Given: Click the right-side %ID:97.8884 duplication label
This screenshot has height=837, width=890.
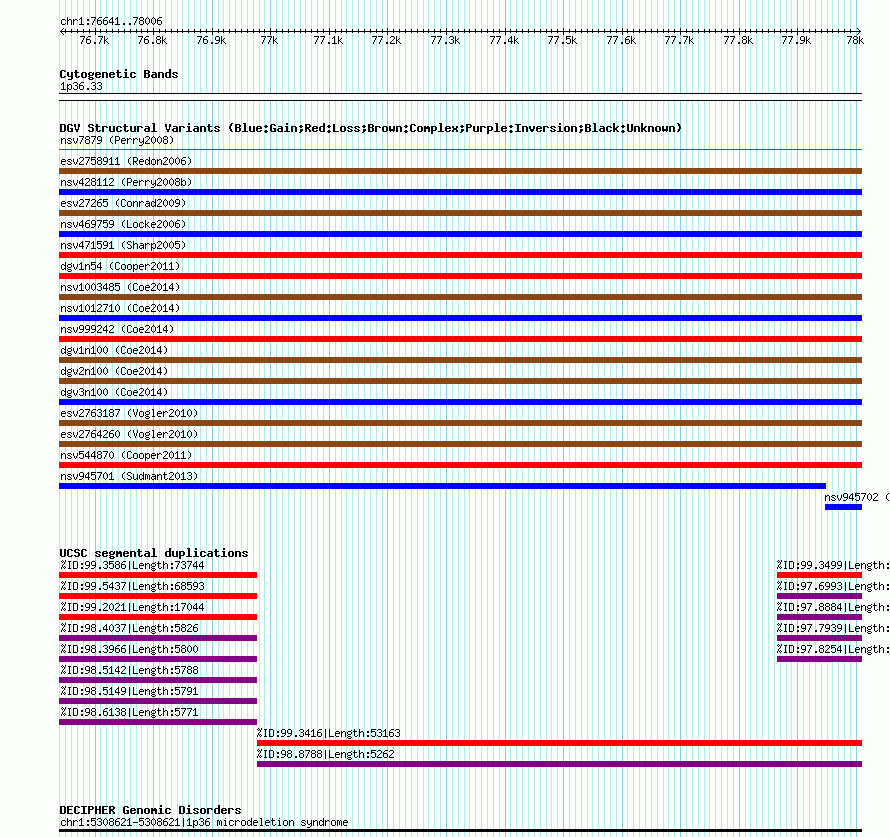Looking at the screenshot, I should pos(833,607).
